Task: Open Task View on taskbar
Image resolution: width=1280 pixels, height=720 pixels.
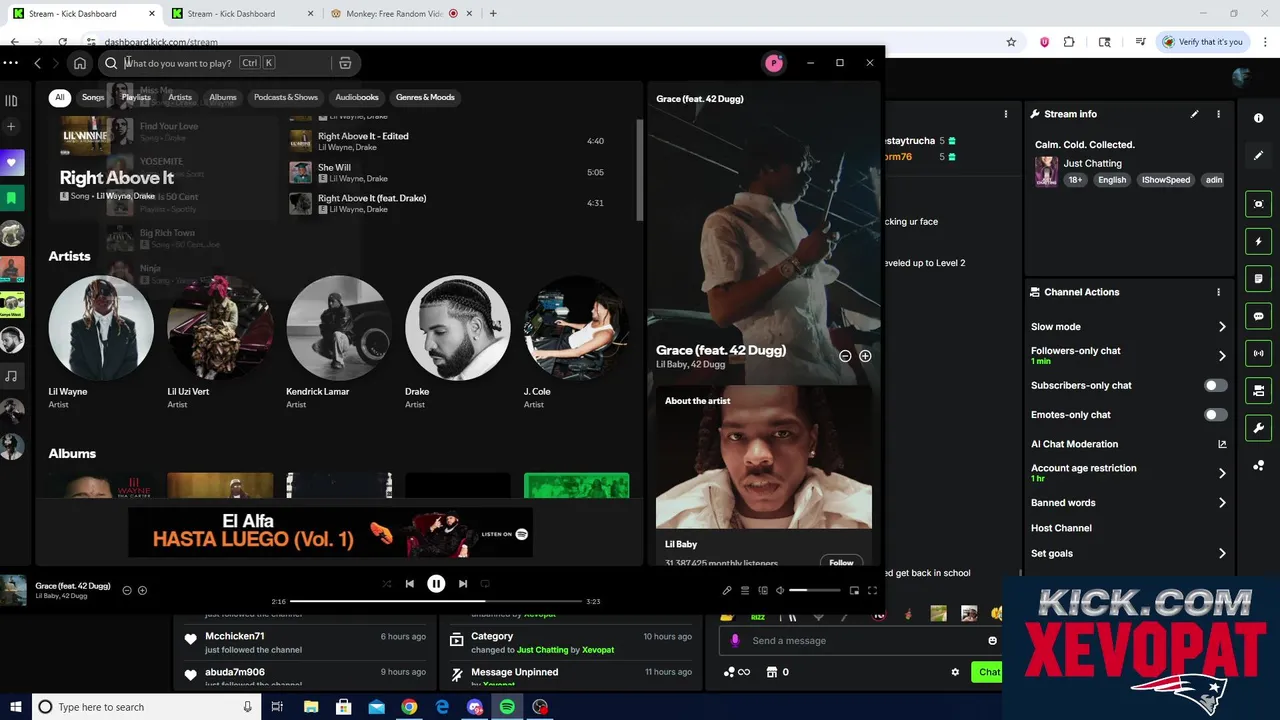Action: pos(277,707)
